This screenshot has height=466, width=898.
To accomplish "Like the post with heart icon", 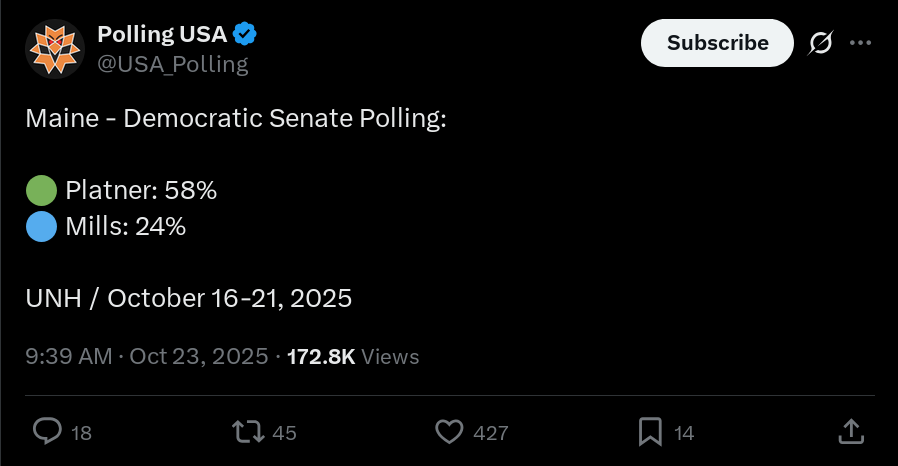I will tap(450, 431).
